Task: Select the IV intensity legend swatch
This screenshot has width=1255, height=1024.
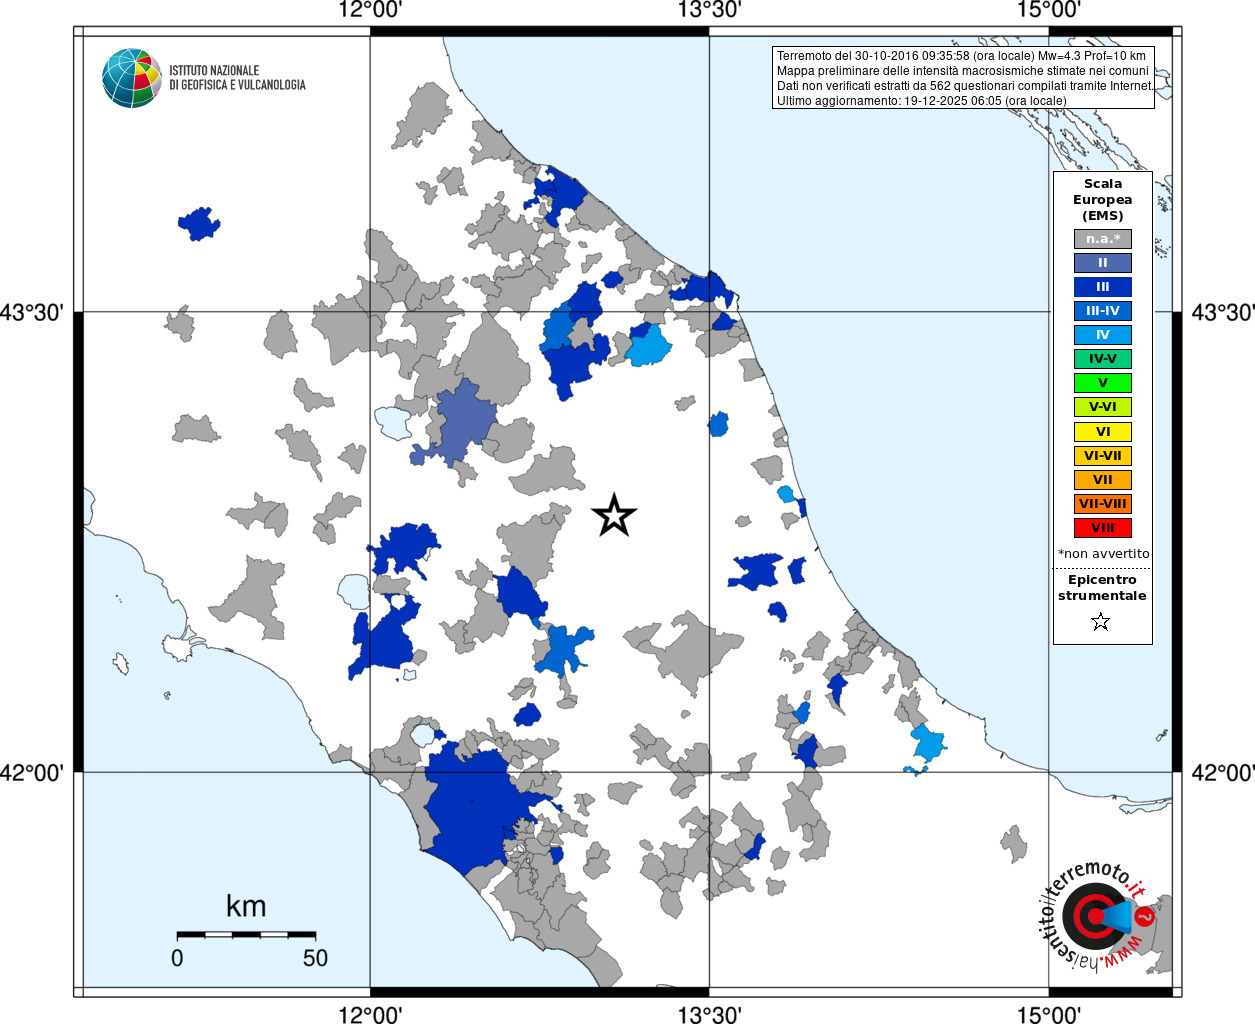Action: pos(1103,335)
